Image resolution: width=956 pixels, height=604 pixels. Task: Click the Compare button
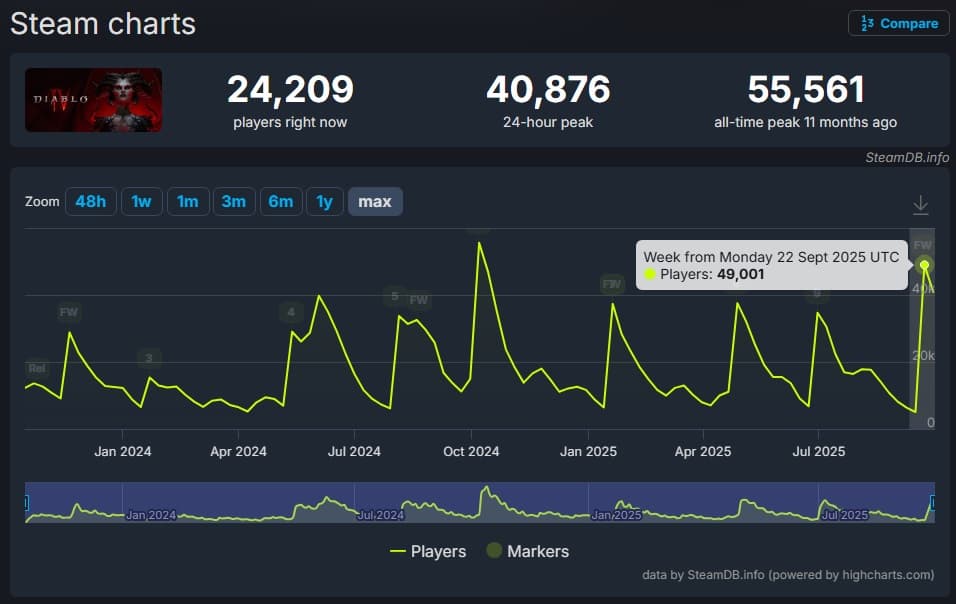[x=899, y=24]
